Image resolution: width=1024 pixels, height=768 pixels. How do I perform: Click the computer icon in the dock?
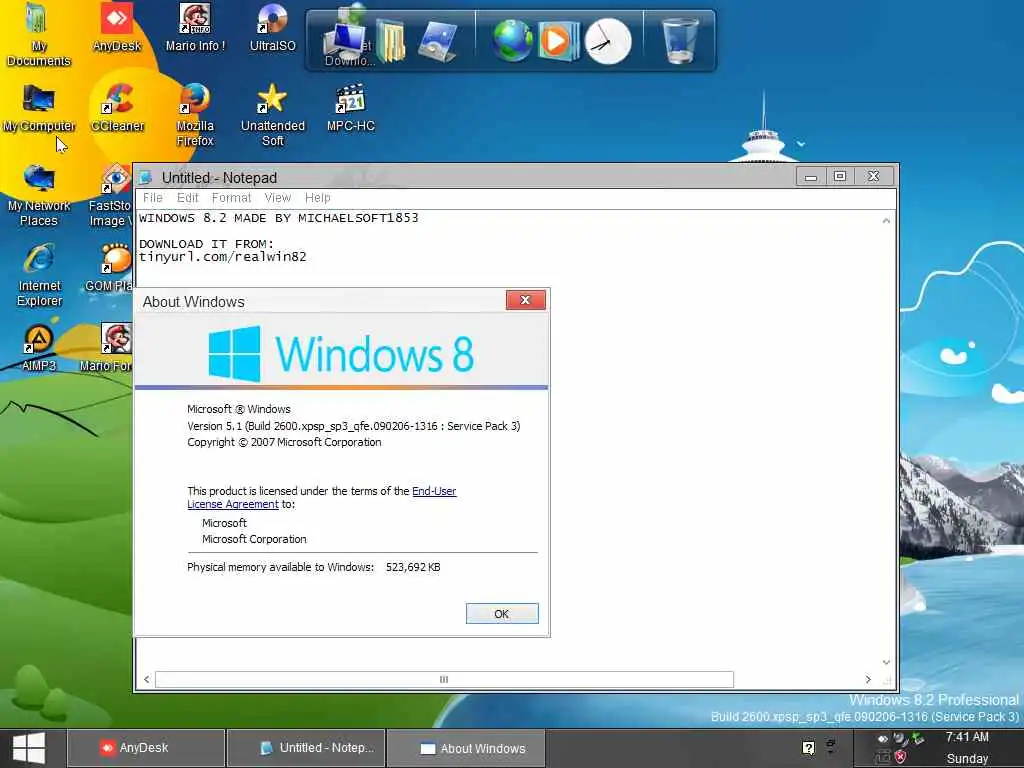click(x=345, y=40)
